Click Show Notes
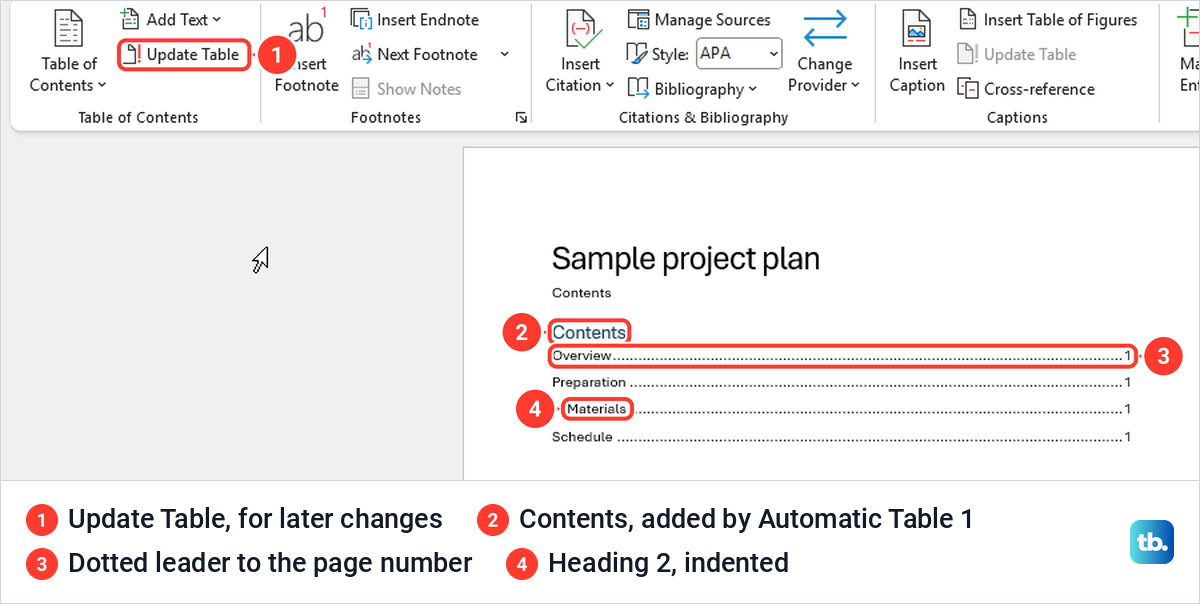This screenshot has width=1200, height=604. (x=407, y=89)
